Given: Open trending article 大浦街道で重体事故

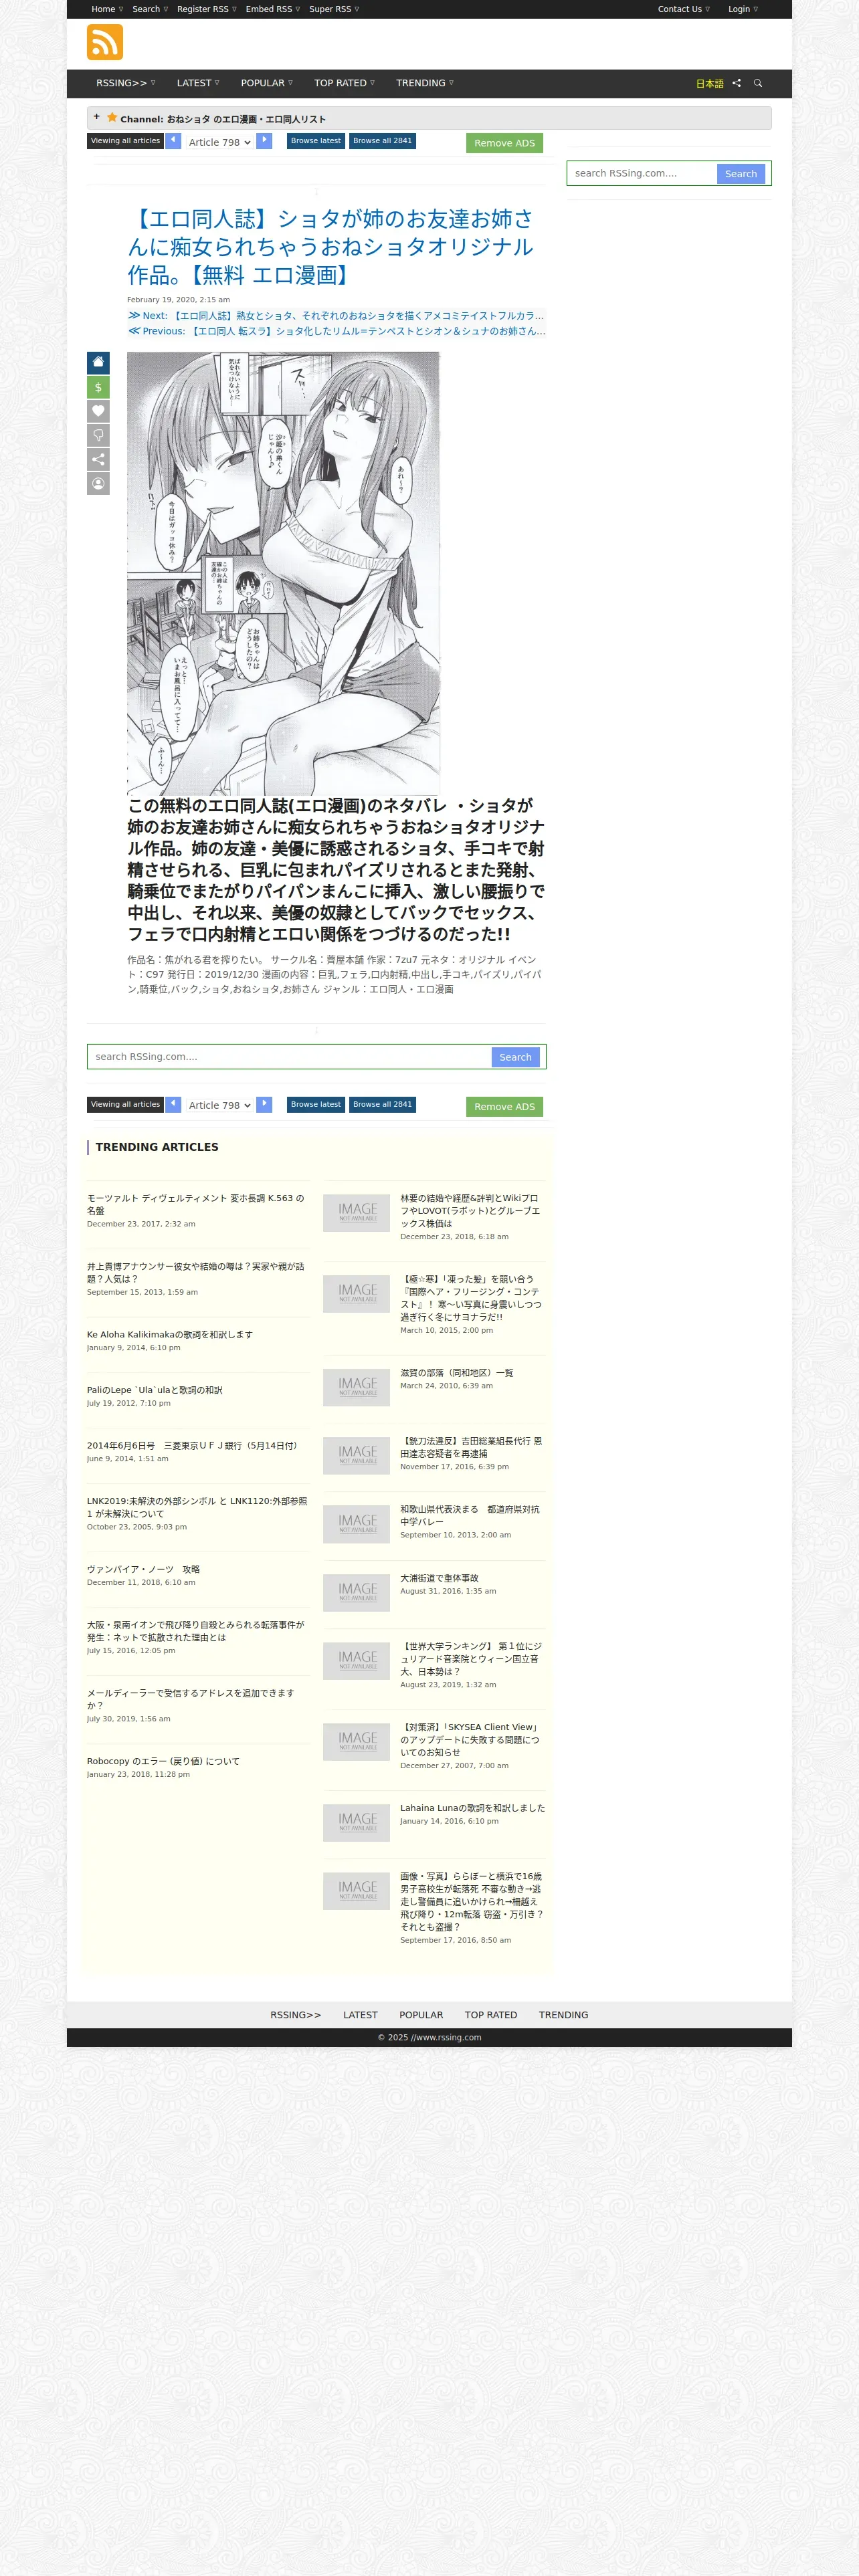Looking at the screenshot, I should [x=440, y=1578].
